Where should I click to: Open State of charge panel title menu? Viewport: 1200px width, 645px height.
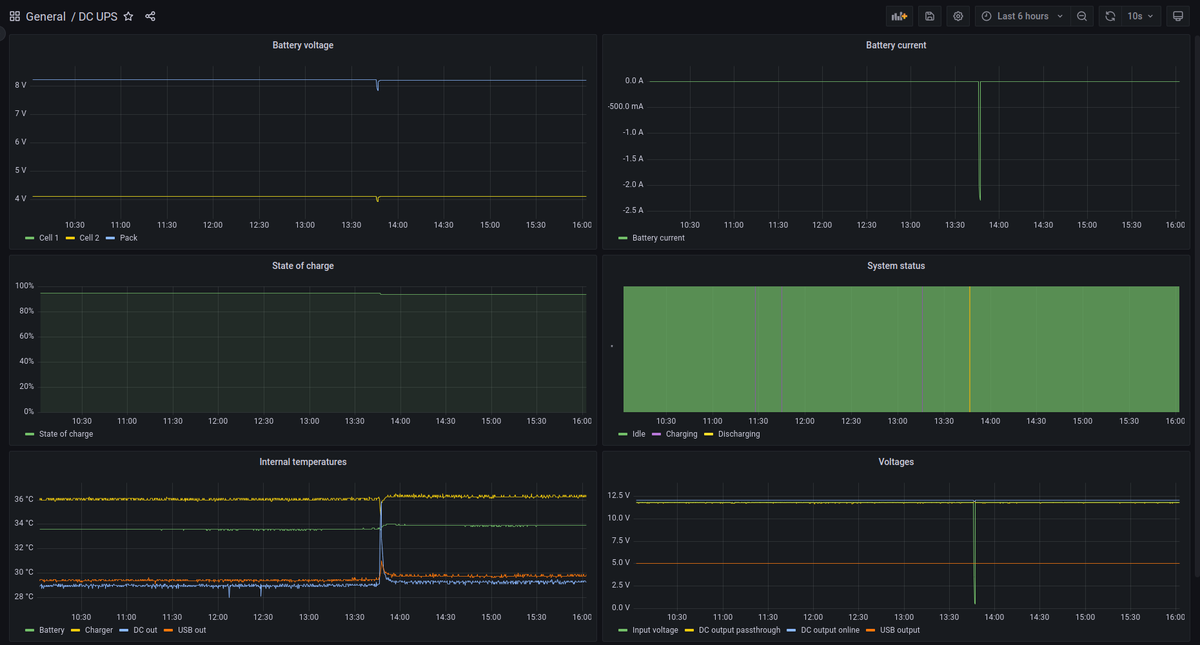coord(303,266)
